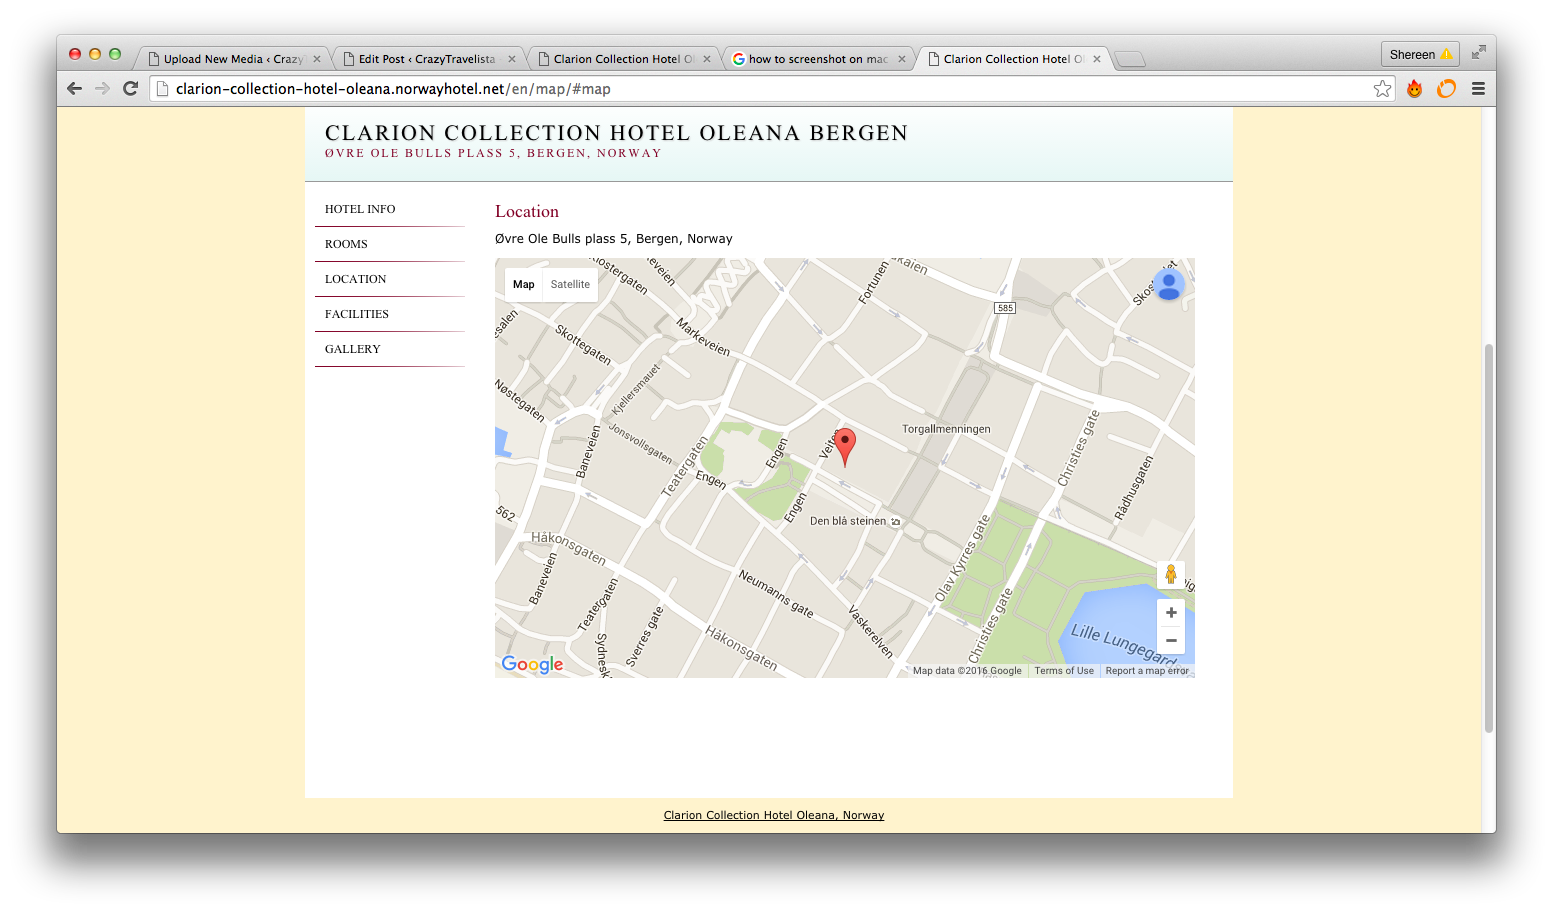Click the Torgallmenningen label on map
This screenshot has width=1553, height=912.
(x=946, y=429)
